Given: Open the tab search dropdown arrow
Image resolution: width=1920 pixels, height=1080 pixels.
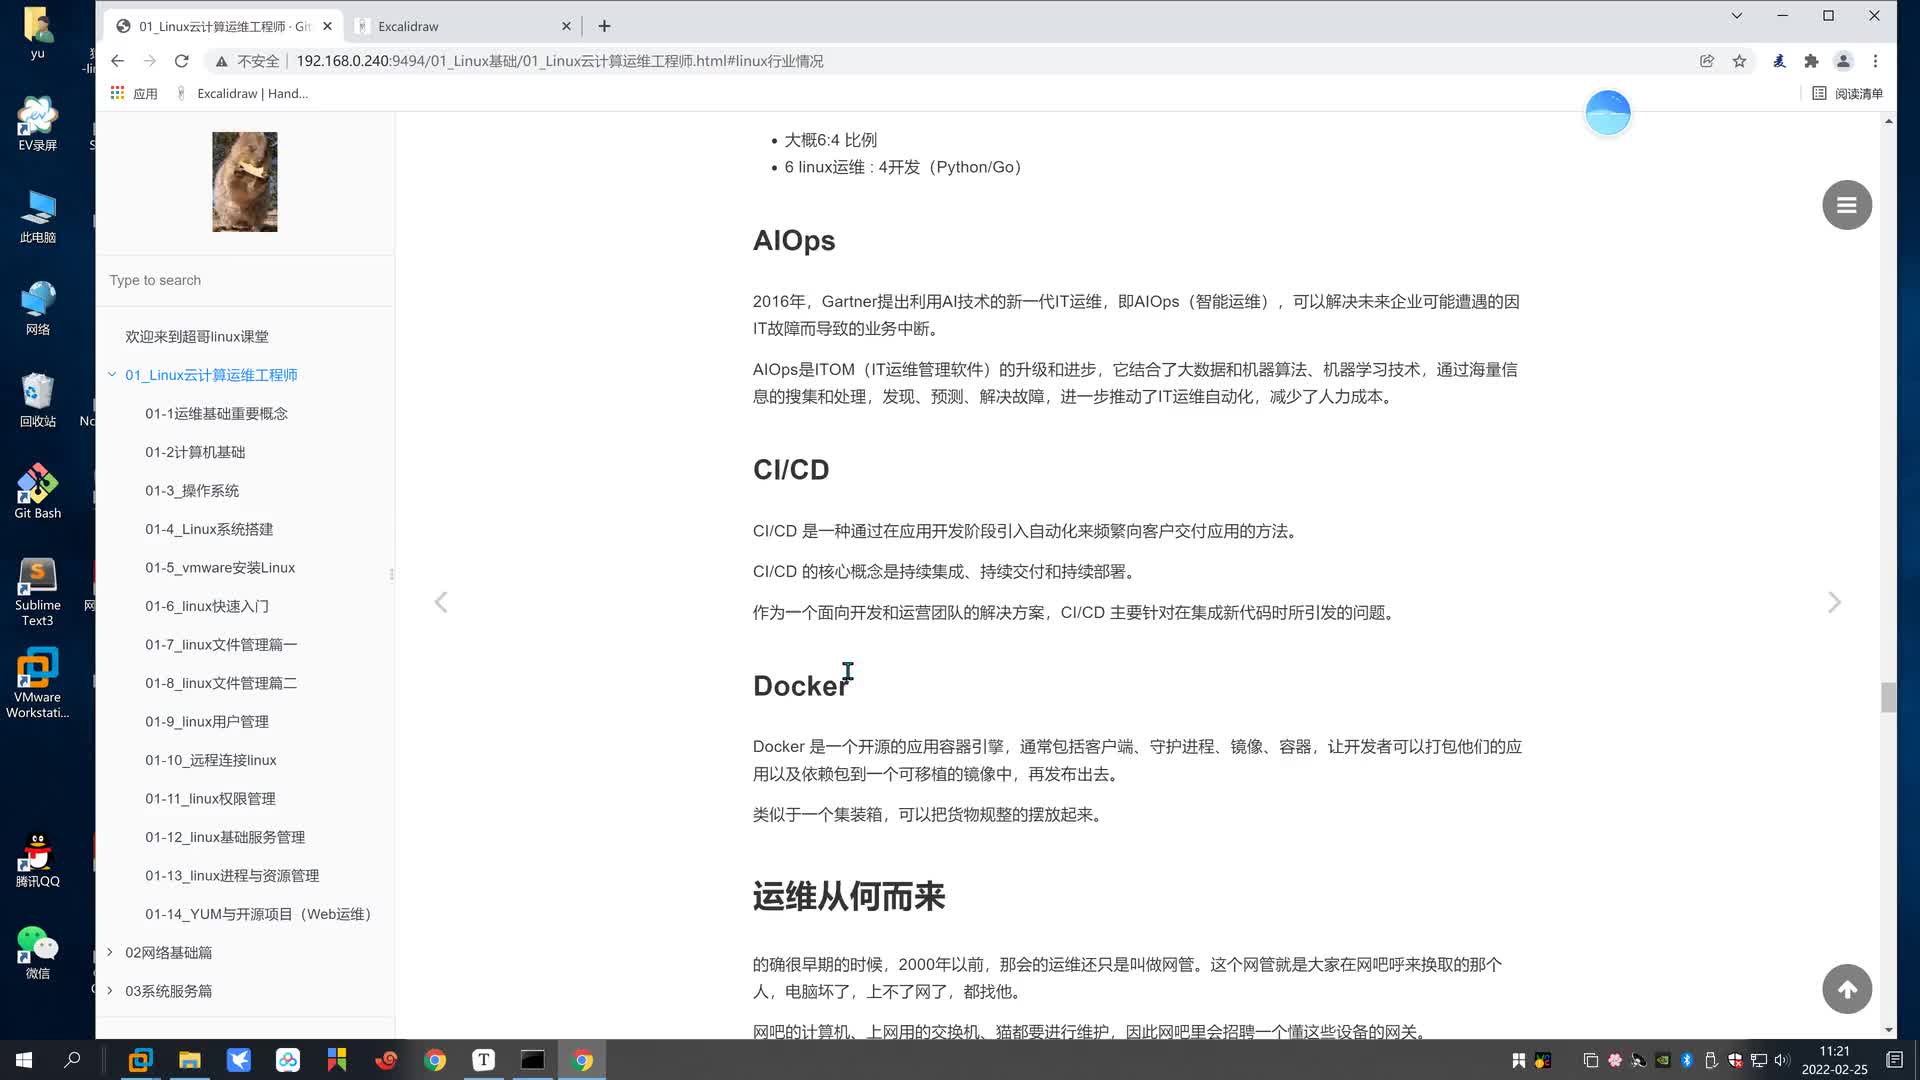Looking at the screenshot, I should click(1736, 15).
